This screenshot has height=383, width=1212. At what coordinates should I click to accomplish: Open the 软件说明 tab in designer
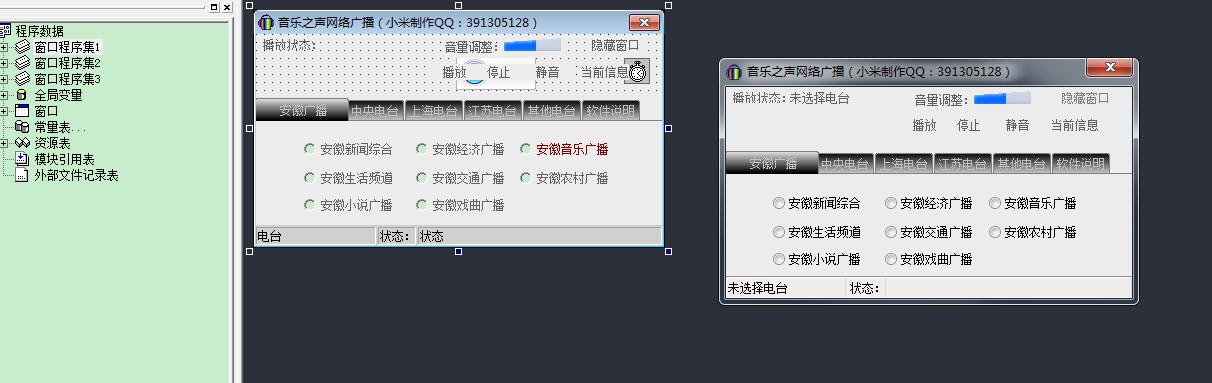point(610,111)
